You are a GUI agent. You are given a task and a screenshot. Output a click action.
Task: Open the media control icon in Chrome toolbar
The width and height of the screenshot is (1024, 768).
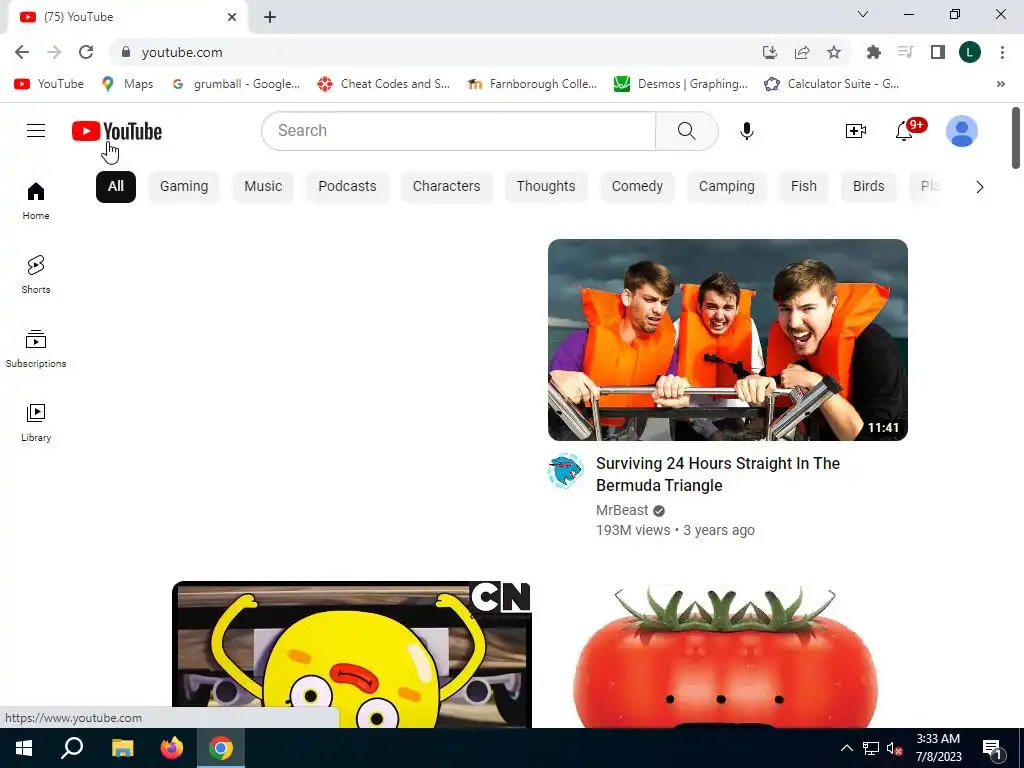[906, 52]
